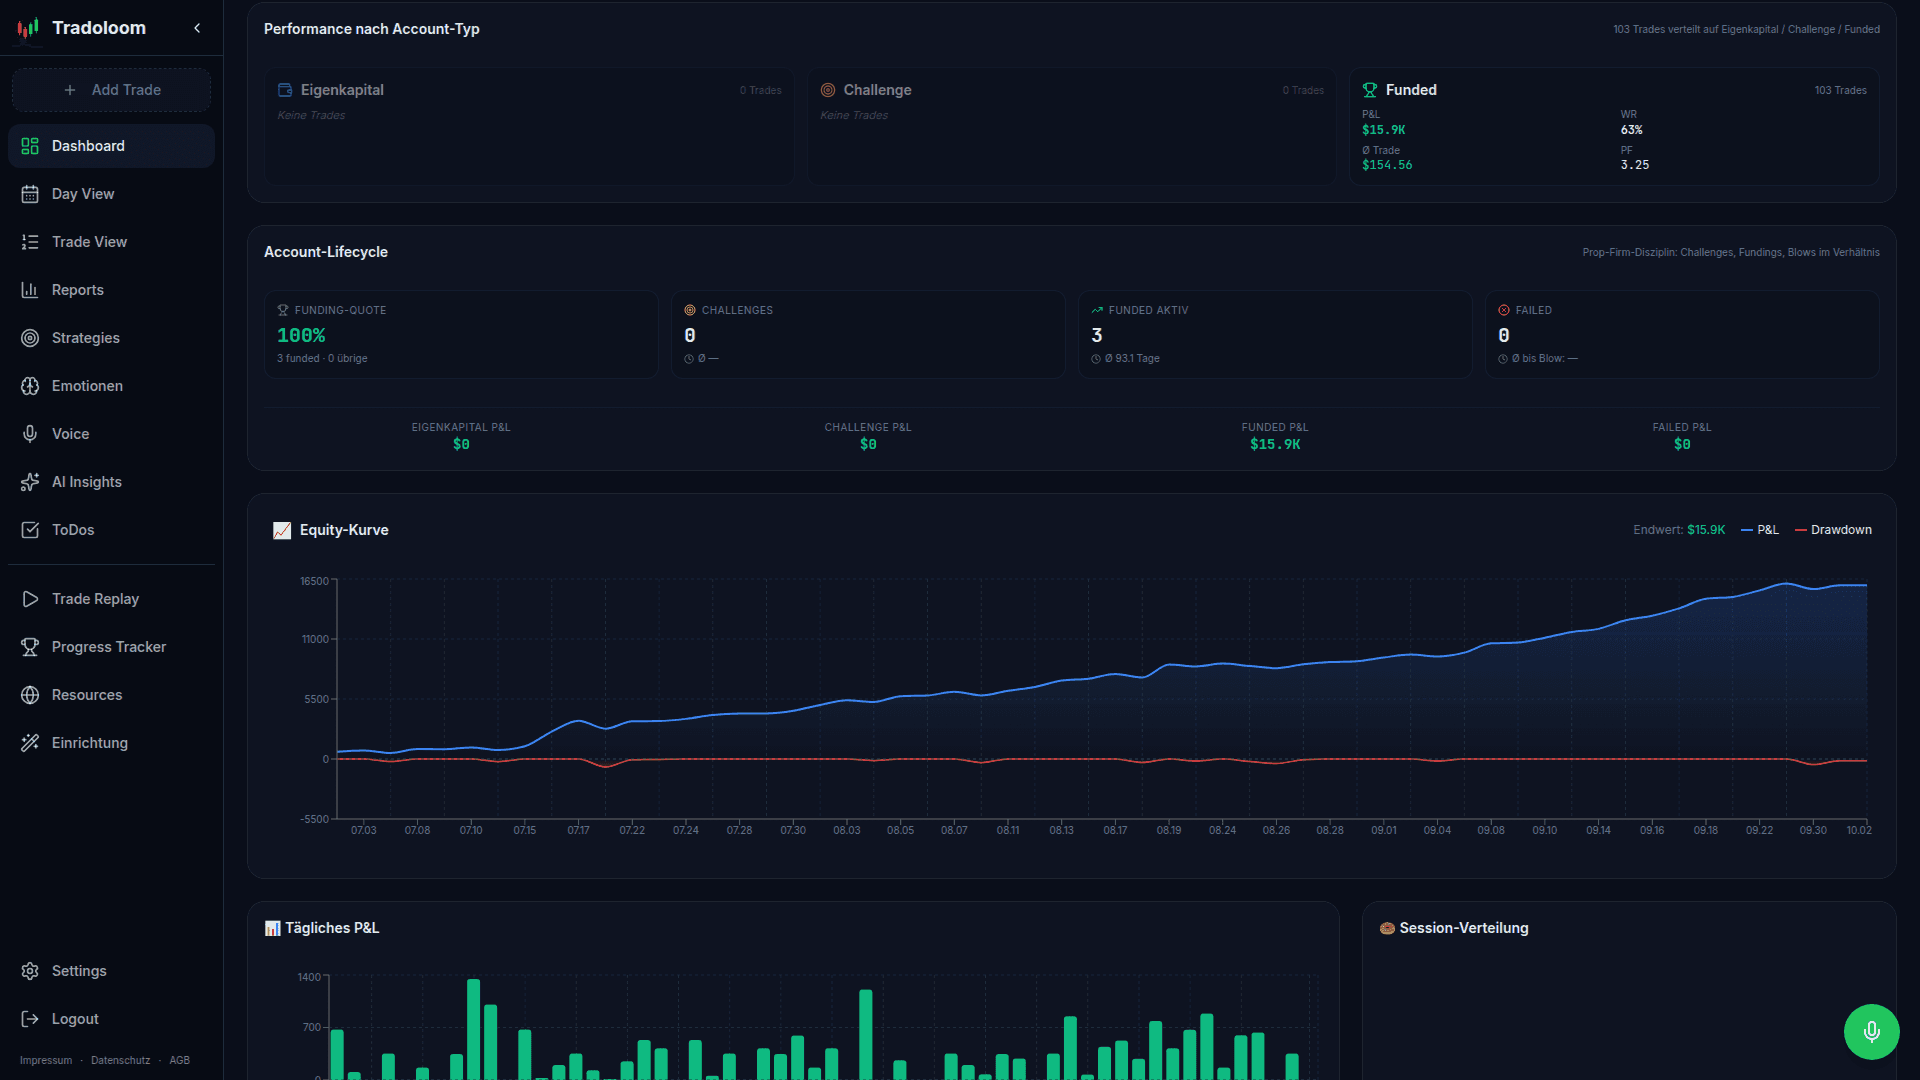1920x1080 pixels.
Task: Toggle the Drawdown legend in Equity-Kurve
Action: [1833, 530]
